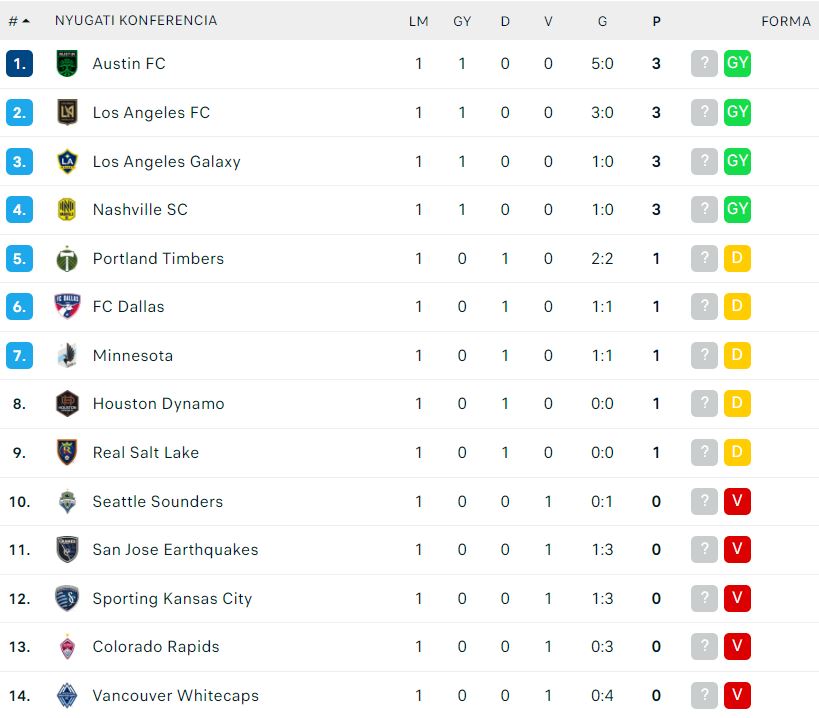
Task: Click the FC Dallas crest
Action: coord(67,307)
